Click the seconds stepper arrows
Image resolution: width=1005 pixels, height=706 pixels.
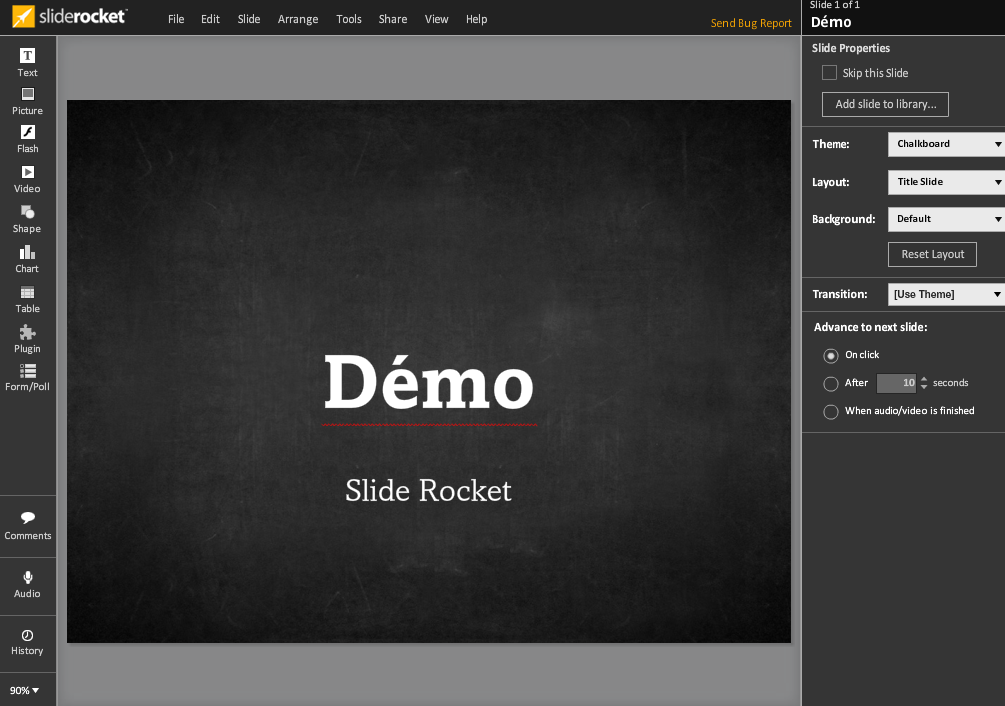coord(924,383)
